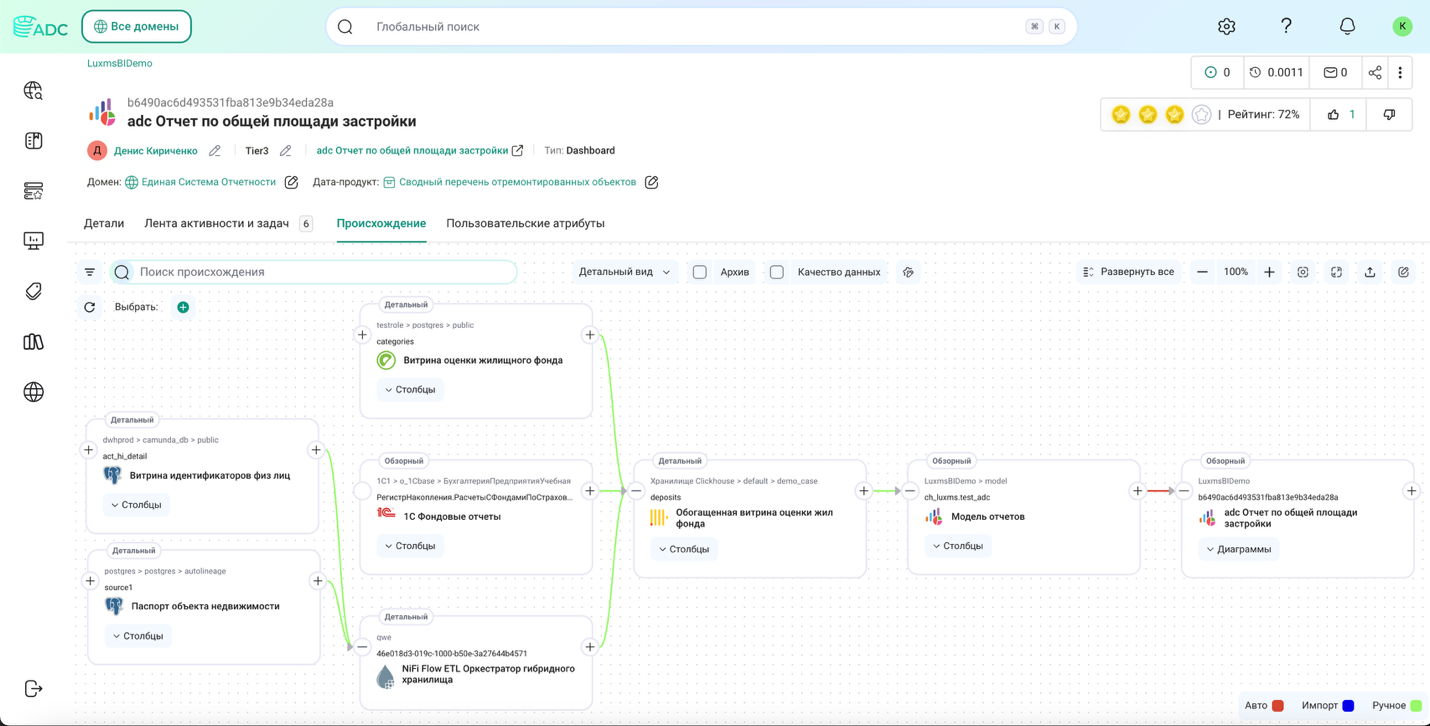Click the lineage filter icon
The height and width of the screenshot is (726, 1430).
90,272
